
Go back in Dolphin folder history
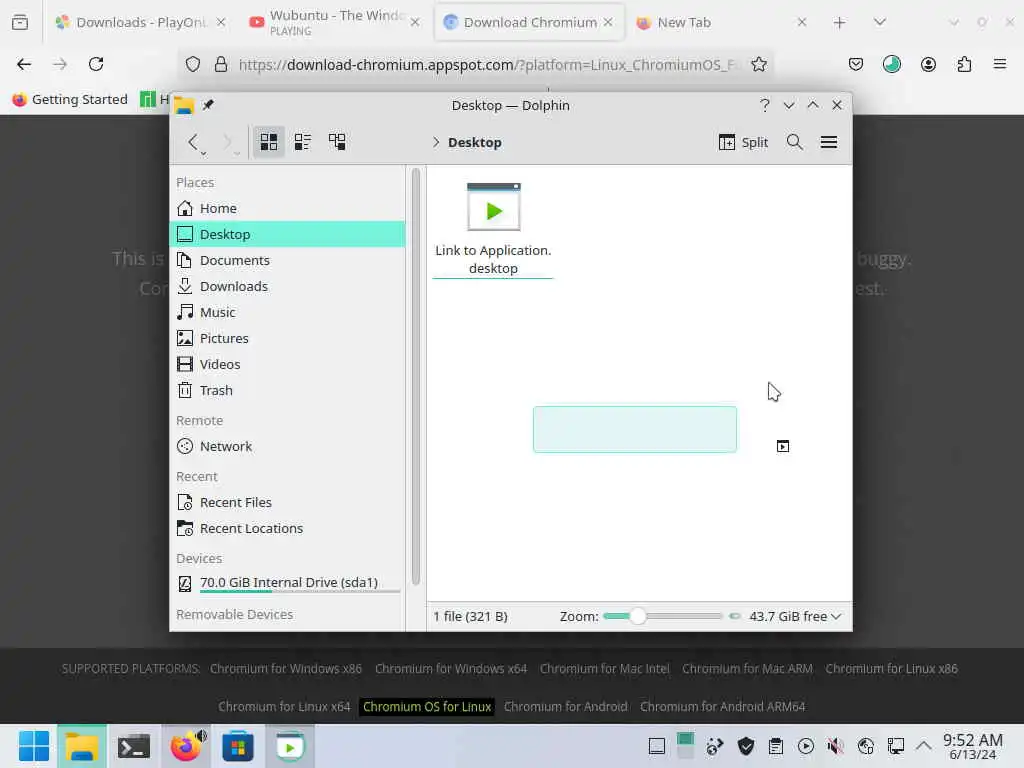pos(193,142)
